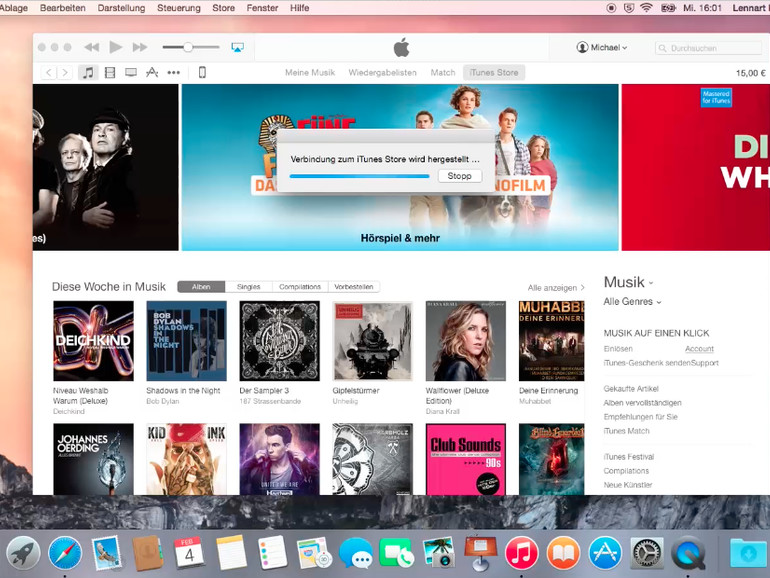Select the Singles filter segment
The height and width of the screenshot is (578, 770).
248,287
